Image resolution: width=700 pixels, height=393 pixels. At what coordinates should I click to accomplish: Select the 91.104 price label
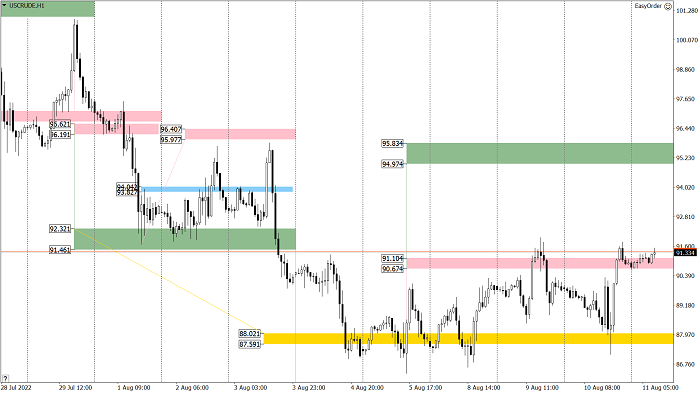coord(392,258)
